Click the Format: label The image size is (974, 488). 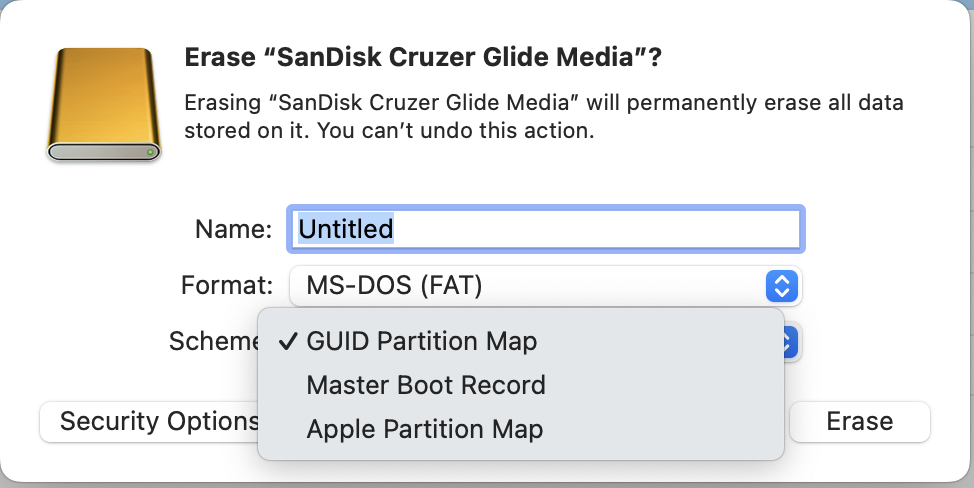point(227,286)
